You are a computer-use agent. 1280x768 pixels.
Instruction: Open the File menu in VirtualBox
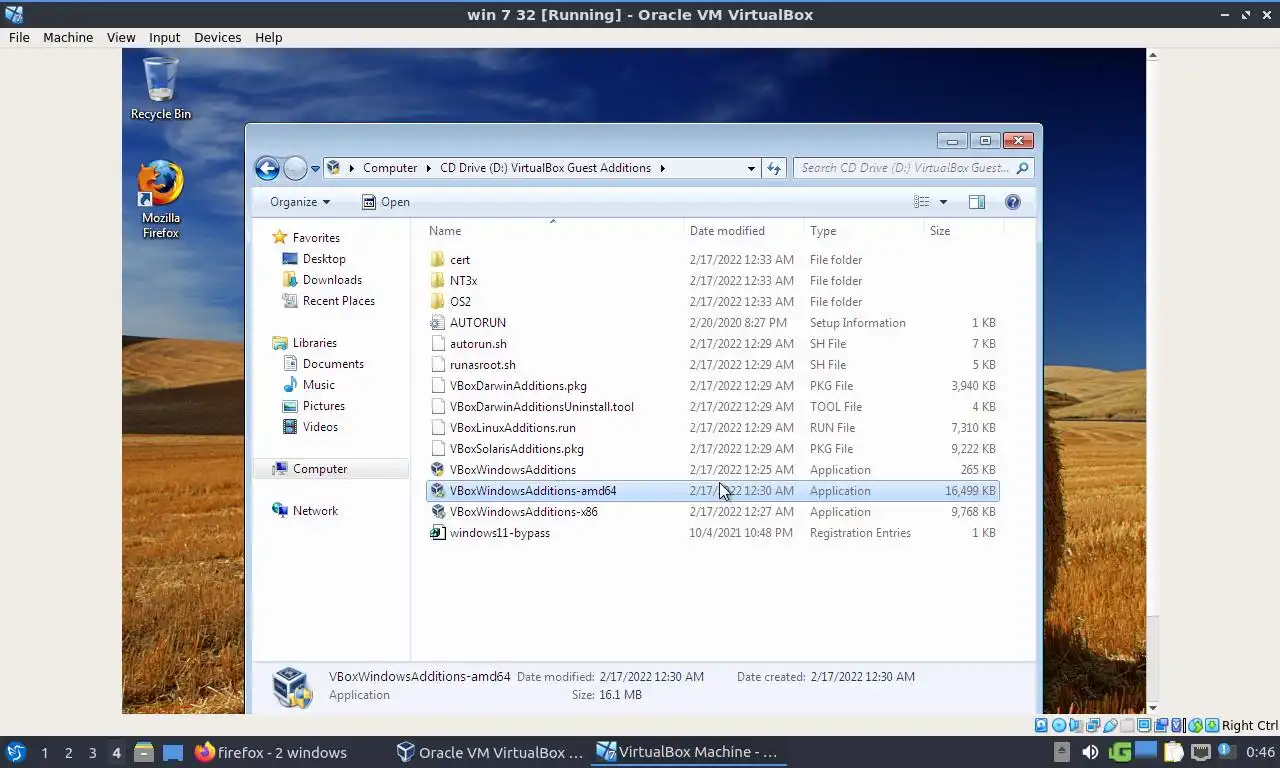tap(19, 37)
